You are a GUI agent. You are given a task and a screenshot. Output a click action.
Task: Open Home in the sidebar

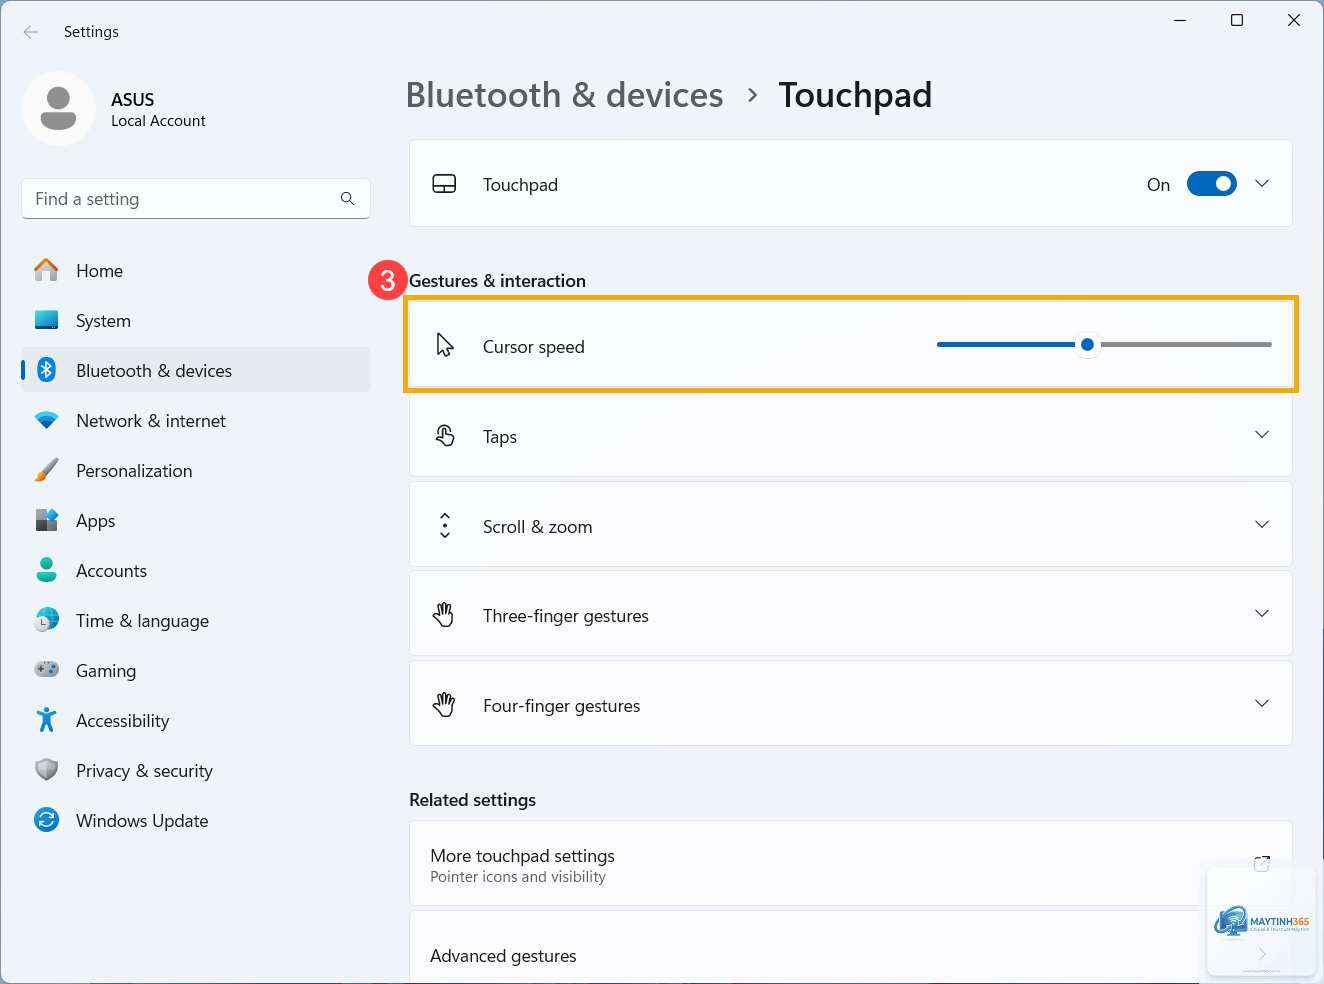pos(196,270)
